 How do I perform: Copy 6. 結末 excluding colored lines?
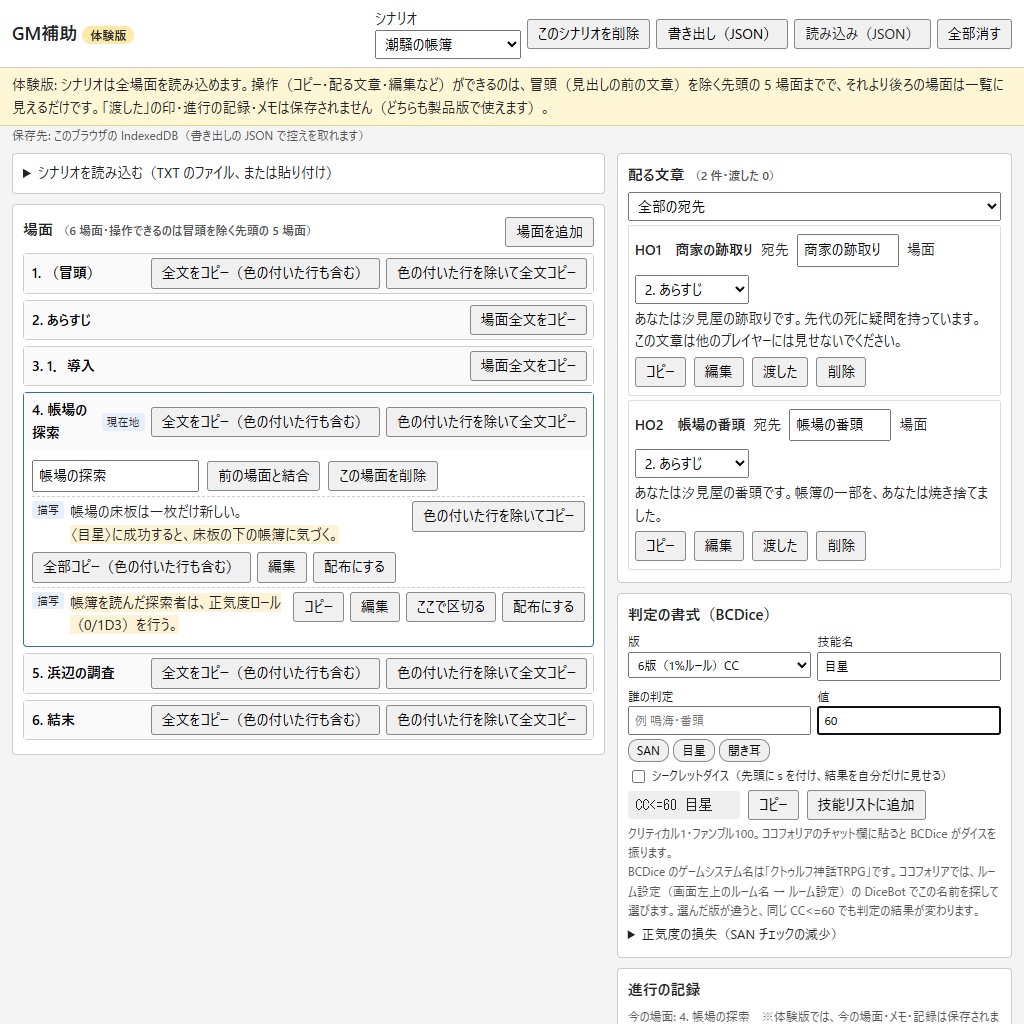(x=486, y=720)
